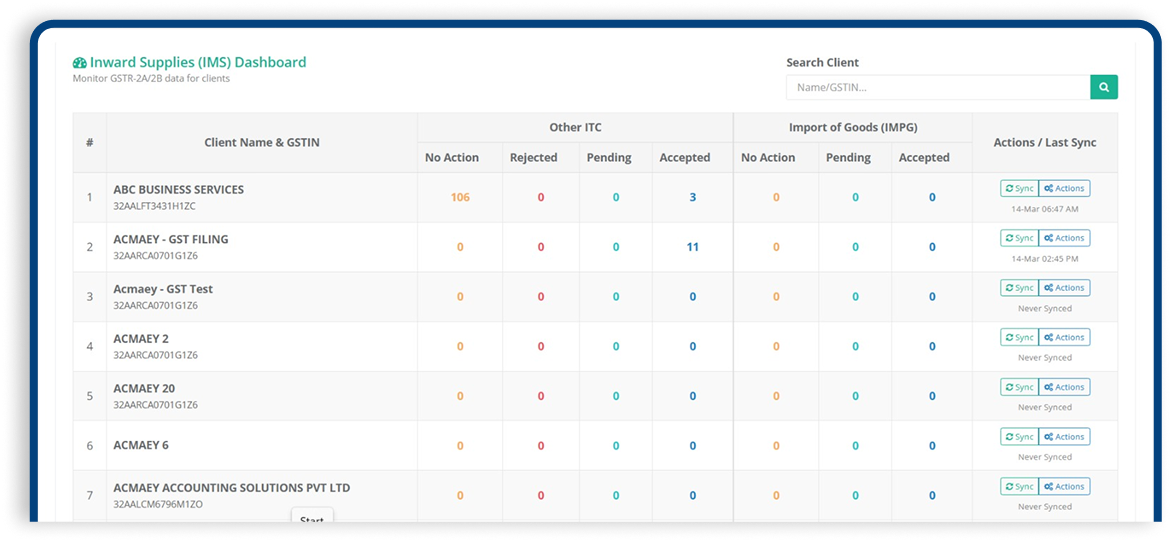Open Actions for ACMAEY - GST FILING

tap(1064, 238)
